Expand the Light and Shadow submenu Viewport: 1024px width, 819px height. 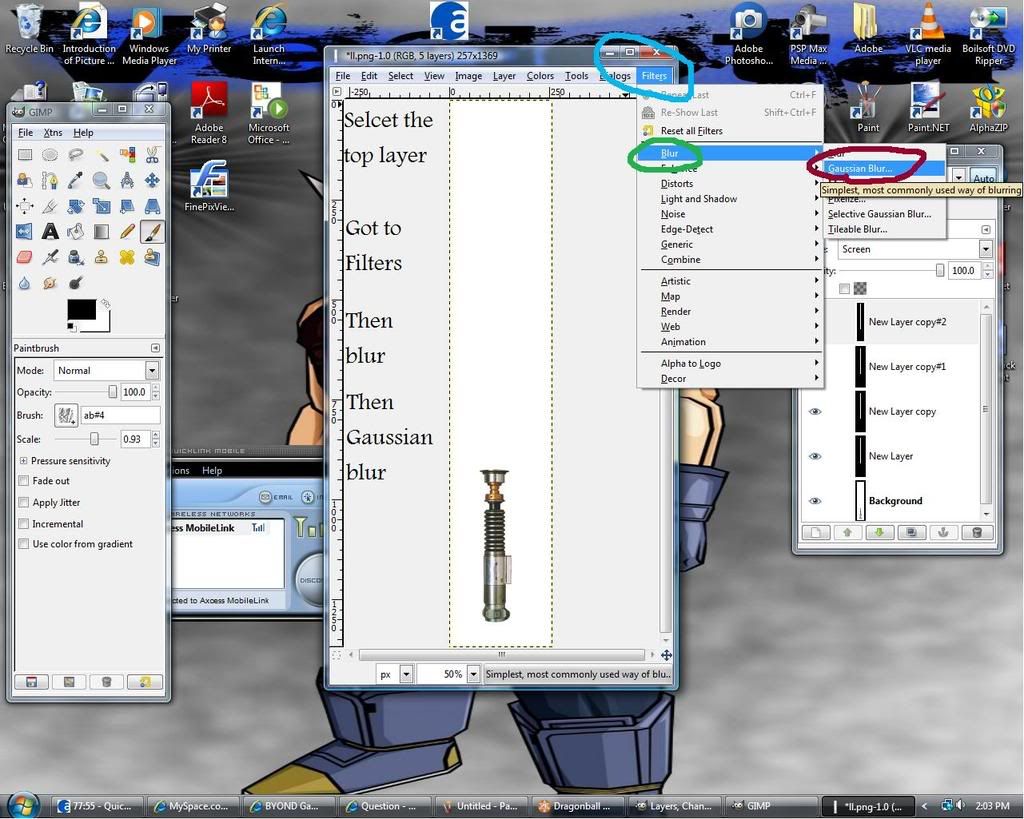[730, 199]
